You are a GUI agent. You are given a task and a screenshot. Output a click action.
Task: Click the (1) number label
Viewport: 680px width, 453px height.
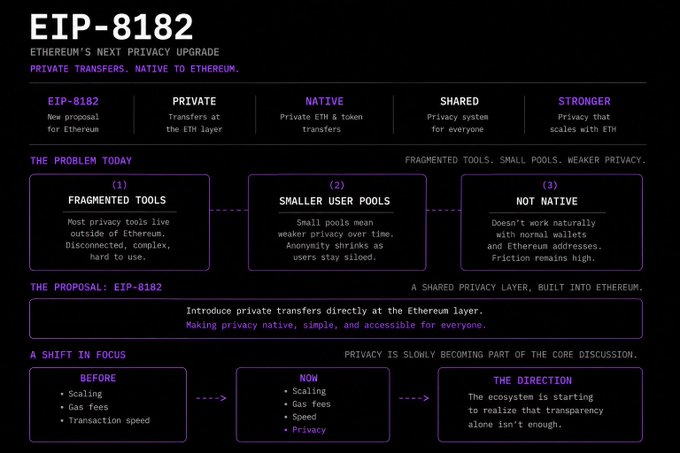point(119,185)
